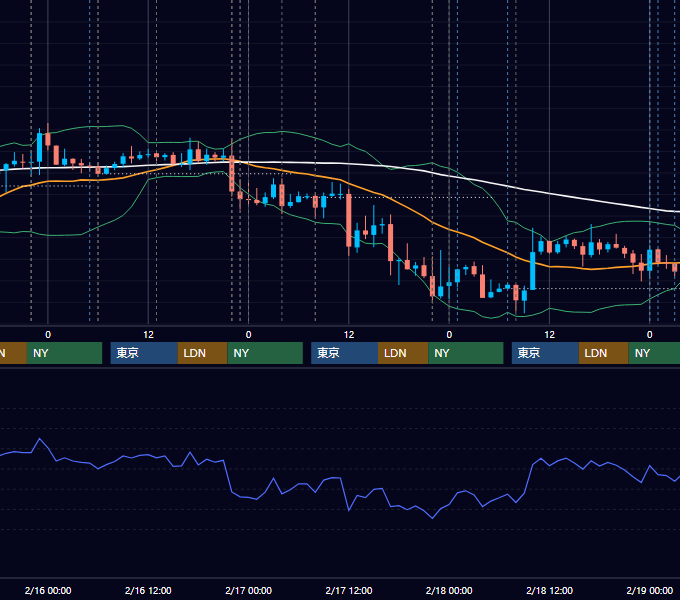Select the 東京 session block before 2/18 12:00
Screen dimensions: 680x600
pos(545,353)
